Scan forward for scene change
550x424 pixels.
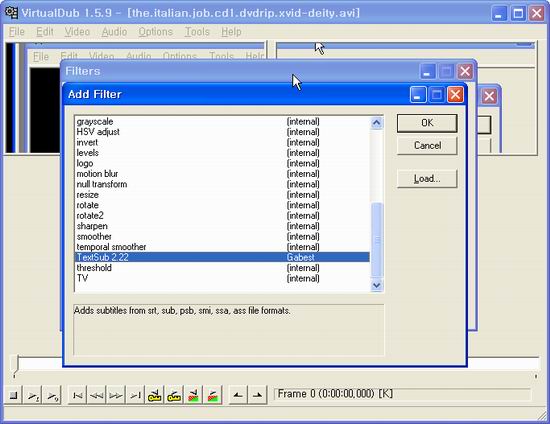(x=213, y=395)
